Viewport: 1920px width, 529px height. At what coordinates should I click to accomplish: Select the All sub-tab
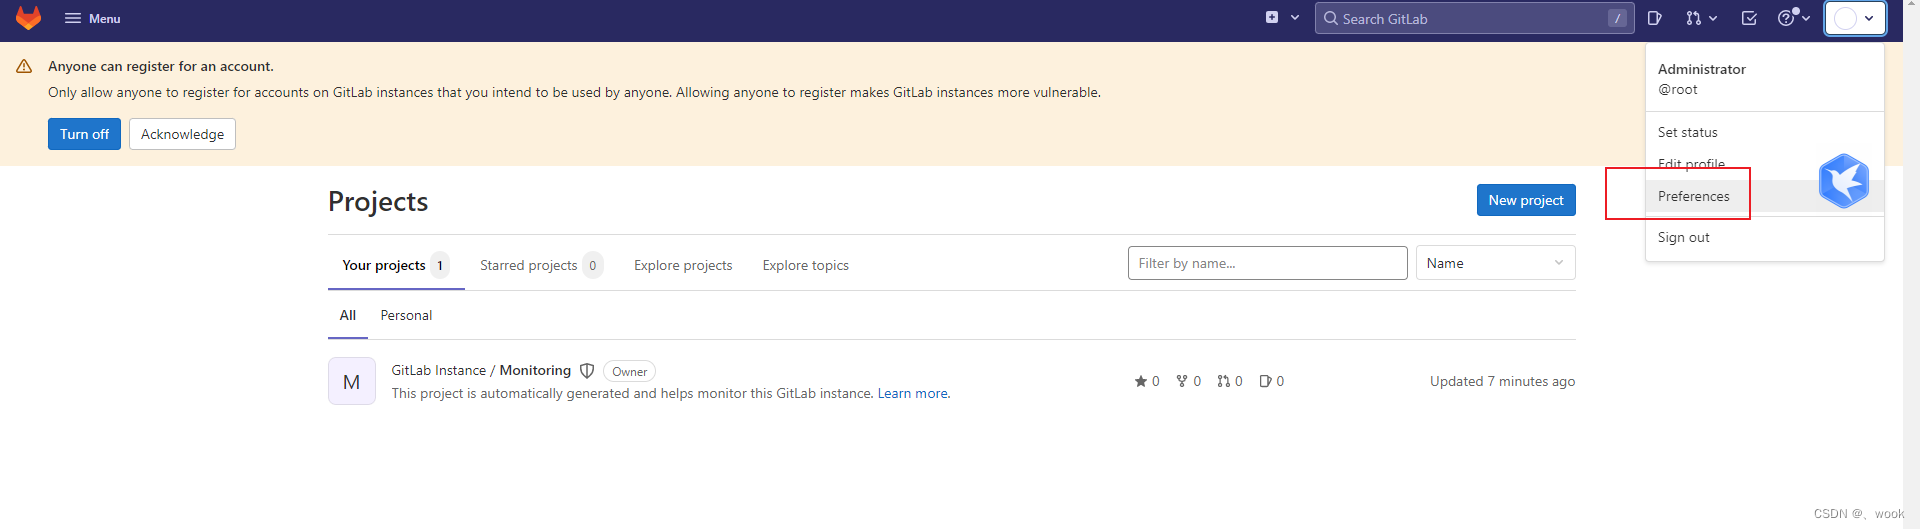(348, 315)
